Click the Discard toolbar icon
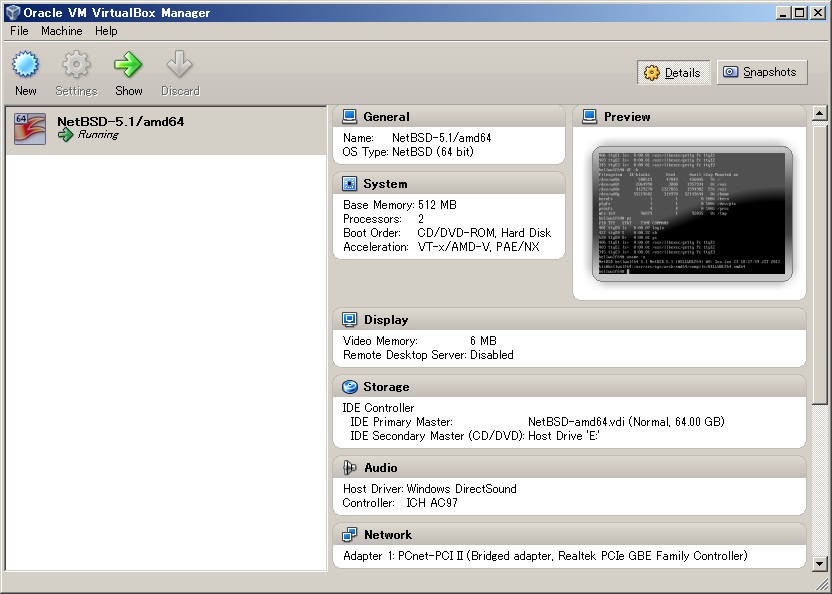 180,66
